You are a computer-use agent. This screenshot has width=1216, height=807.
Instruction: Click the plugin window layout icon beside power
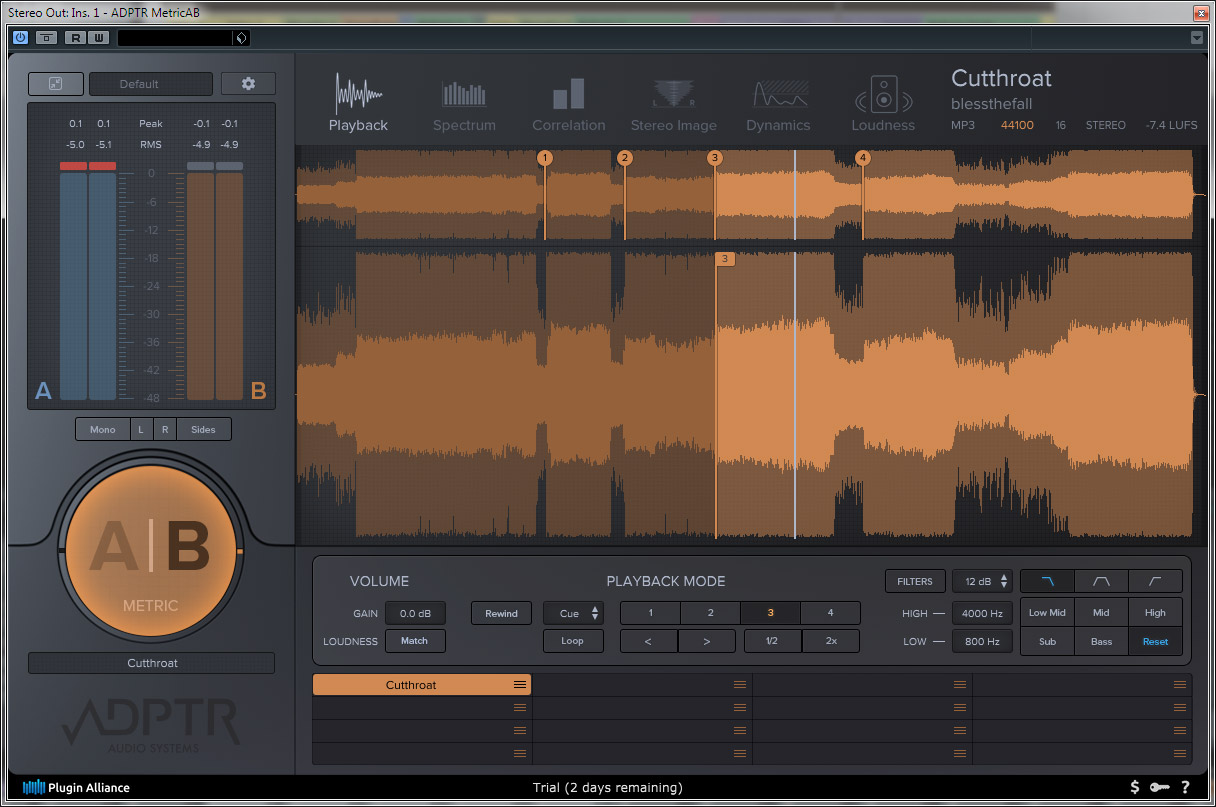(x=47, y=38)
